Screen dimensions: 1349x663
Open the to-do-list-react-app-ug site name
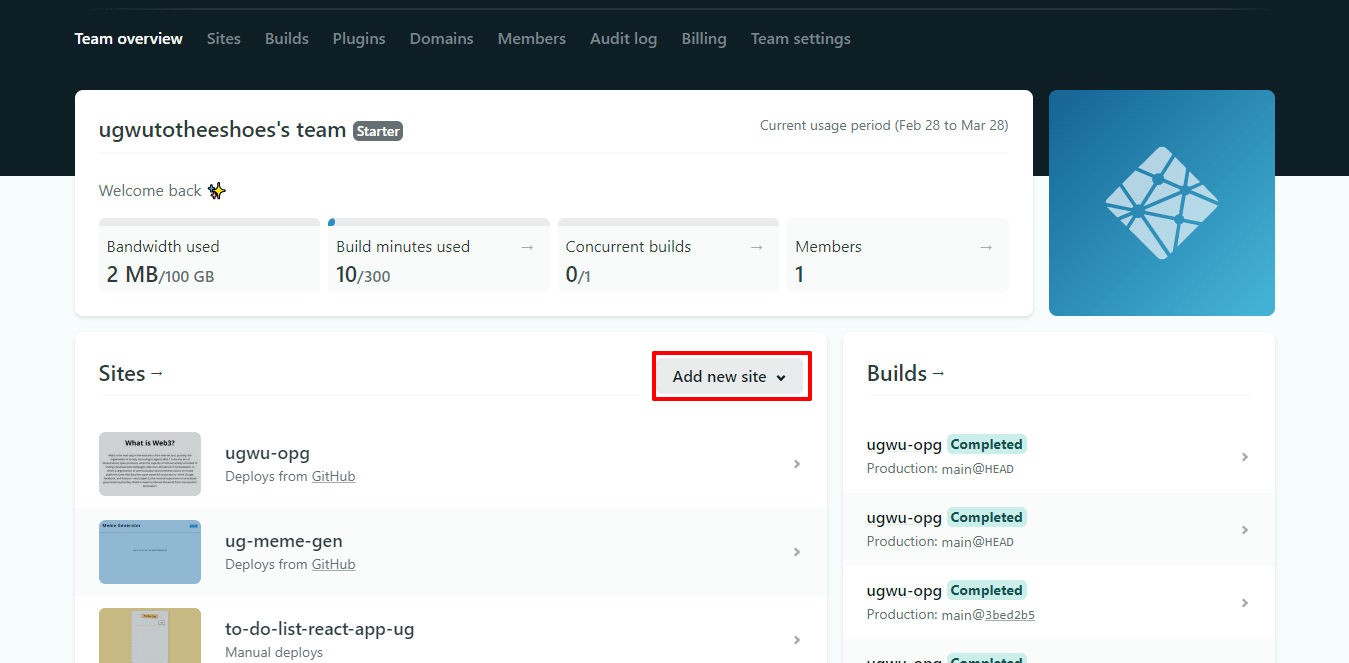coord(320,629)
